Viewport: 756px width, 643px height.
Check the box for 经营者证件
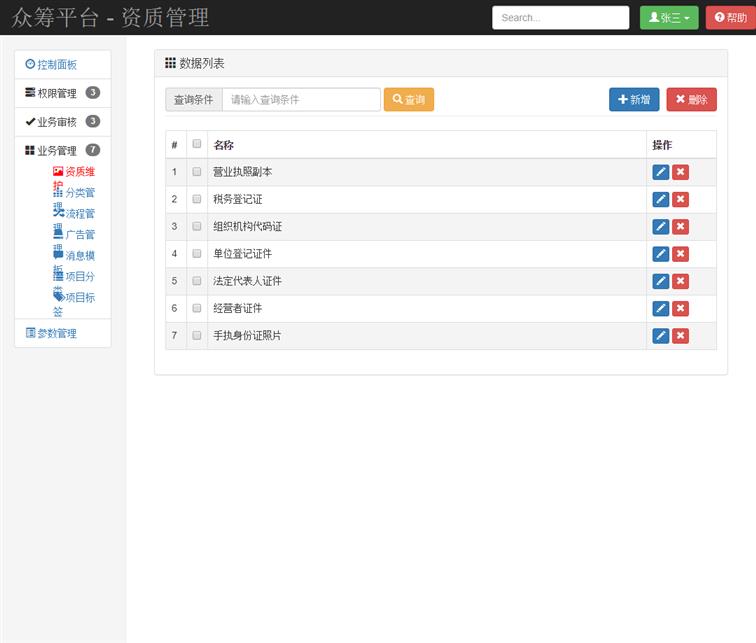[197, 308]
